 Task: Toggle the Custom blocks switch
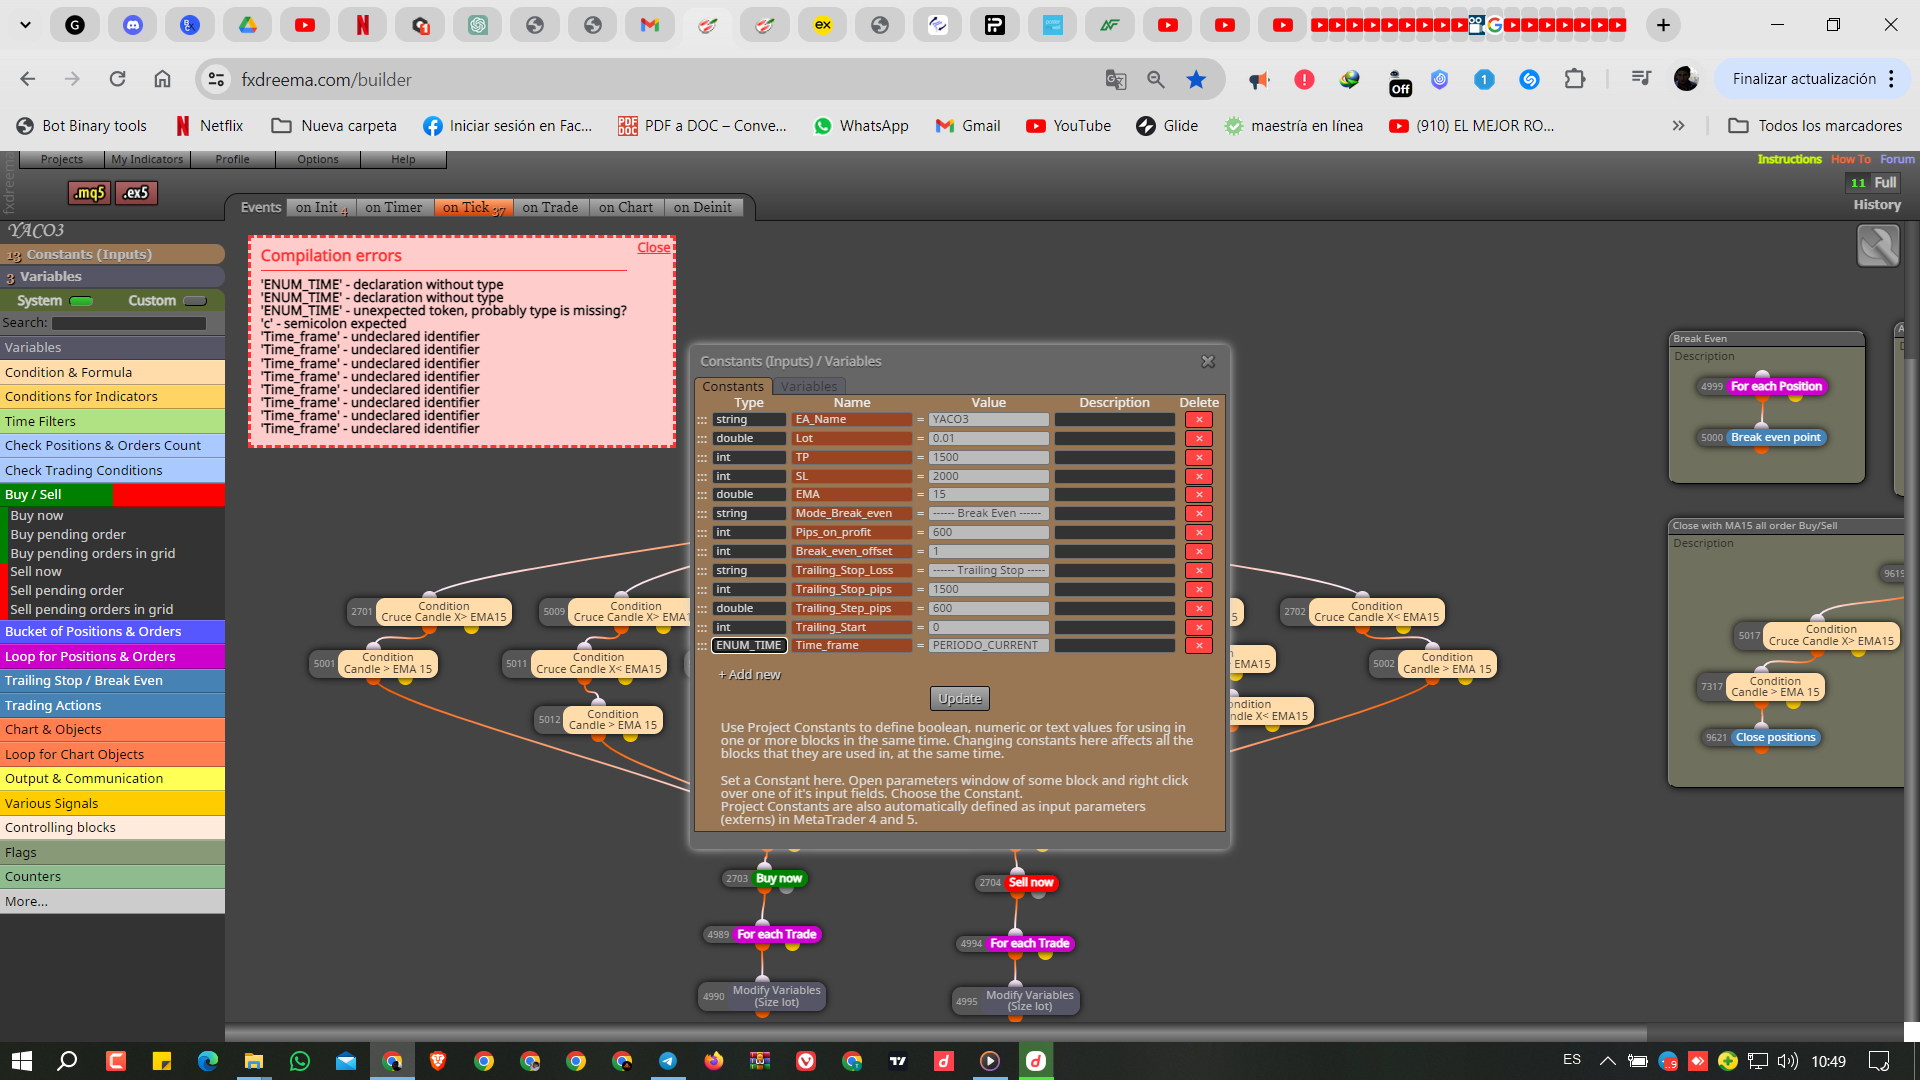pyautogui.click(x=195, y=301)
